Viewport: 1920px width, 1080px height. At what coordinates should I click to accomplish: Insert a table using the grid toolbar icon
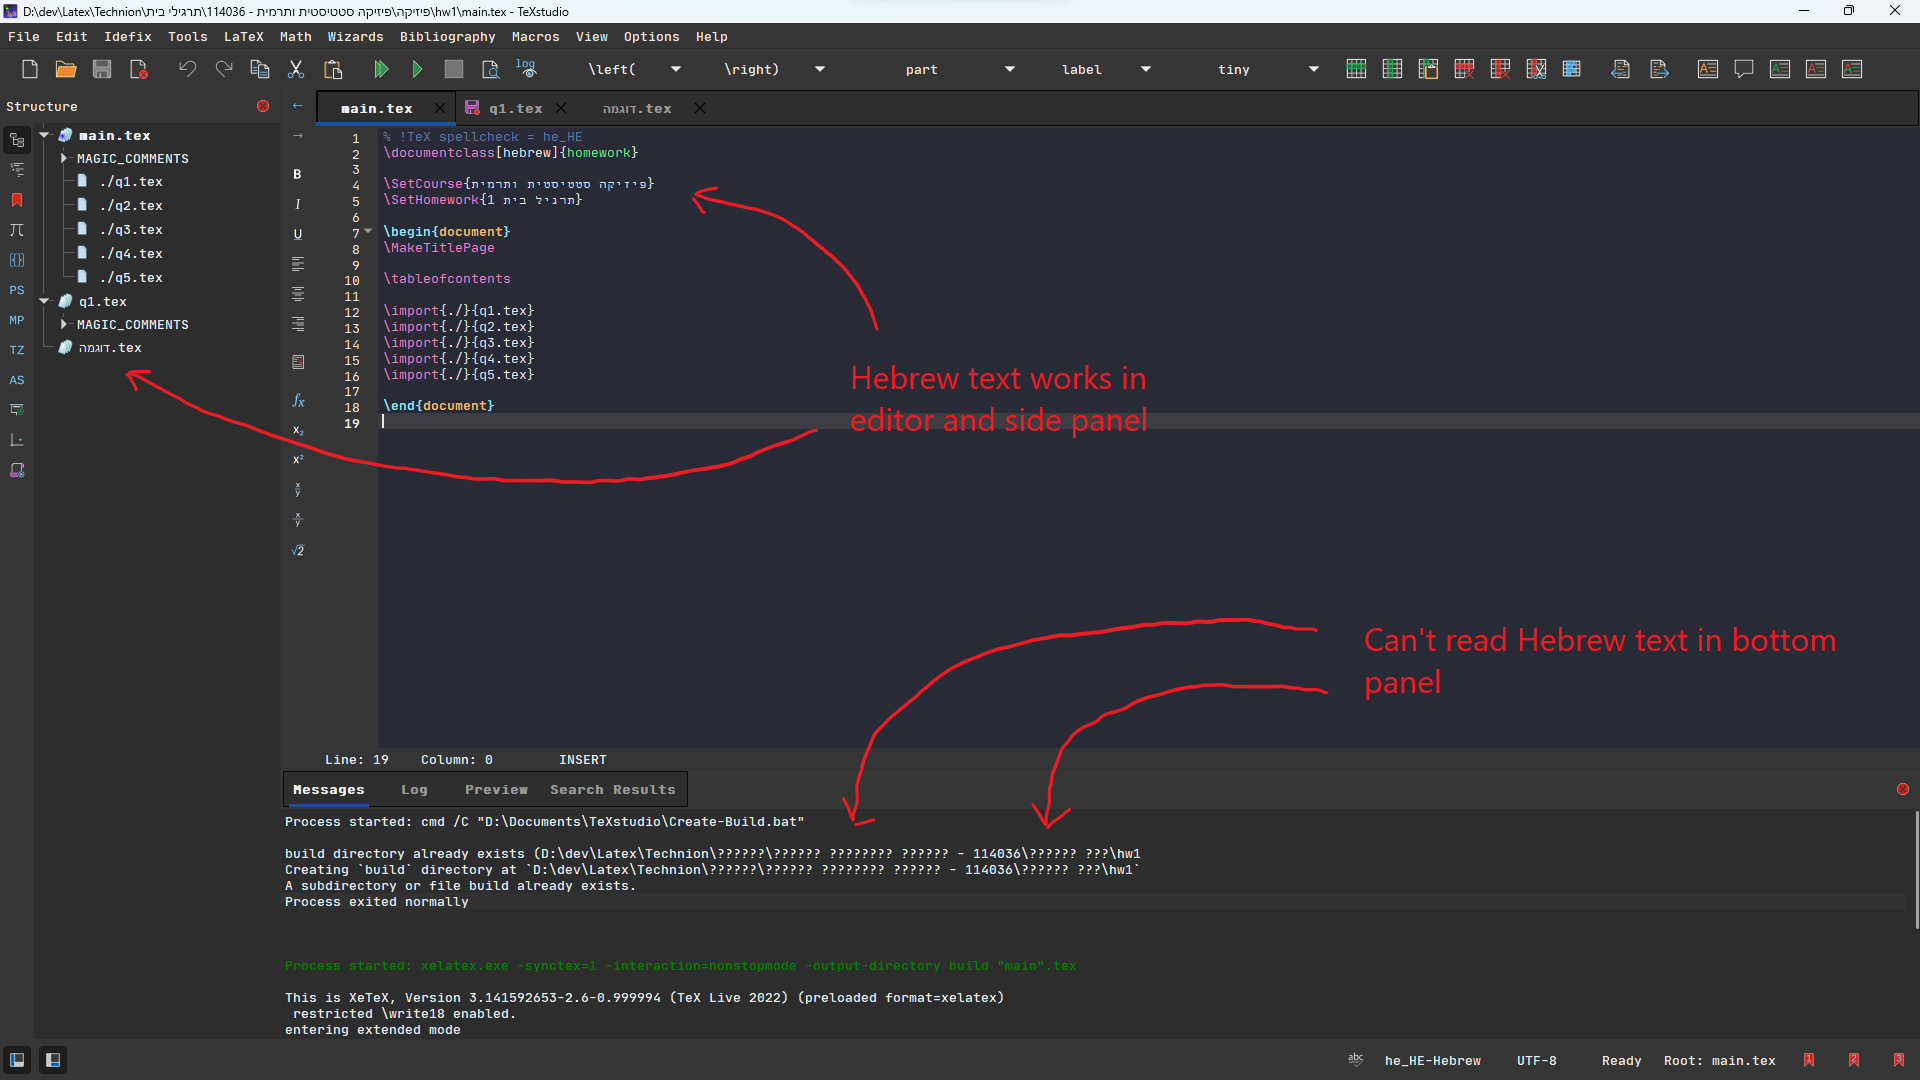click(x=1356, y=68)
